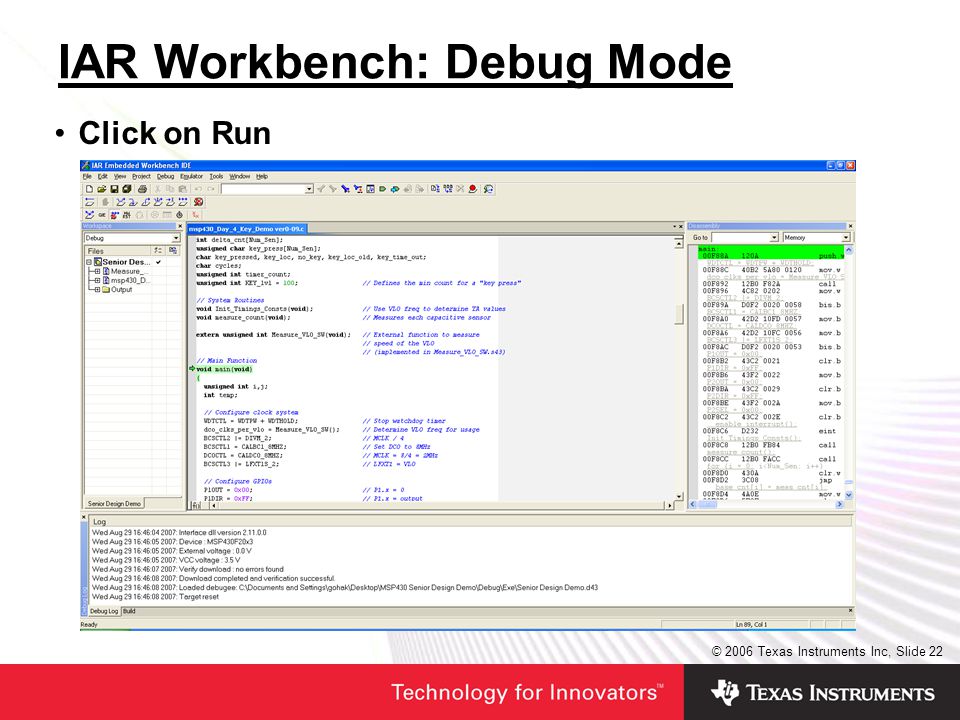Click the Go to address input field
960x720 pixels.
[740, 238]
